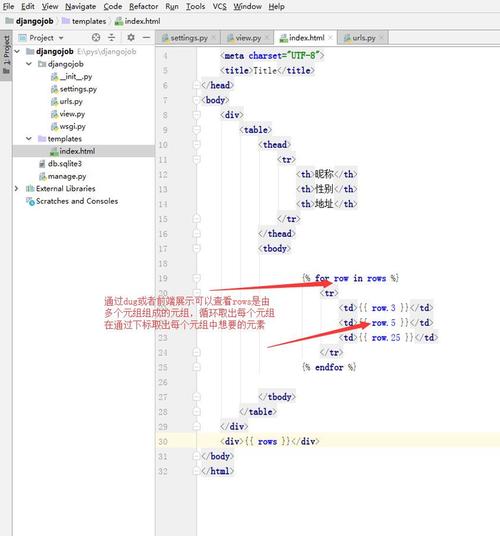Click the index.html breadcrumb
This screenshot has width=500, height=536.
138,21
